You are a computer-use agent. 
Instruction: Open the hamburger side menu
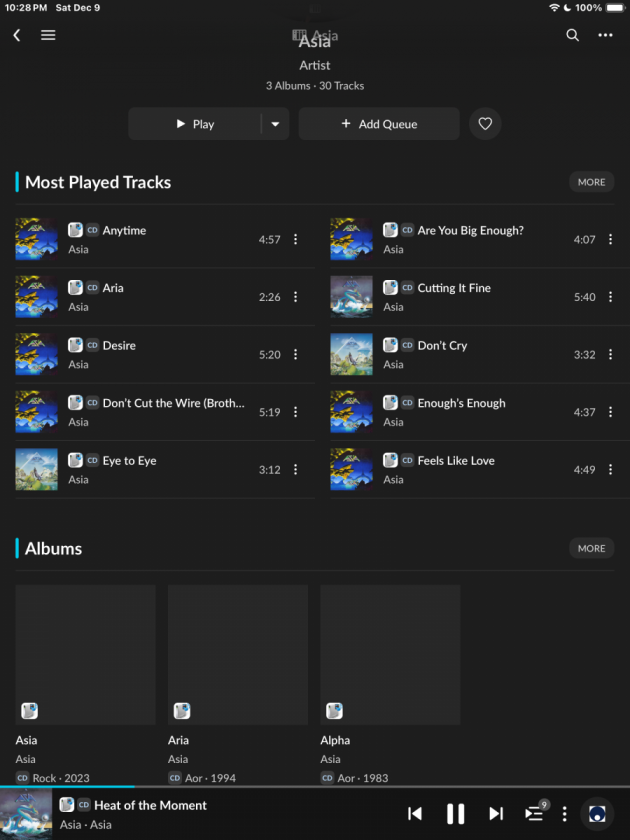pos(48,35)
